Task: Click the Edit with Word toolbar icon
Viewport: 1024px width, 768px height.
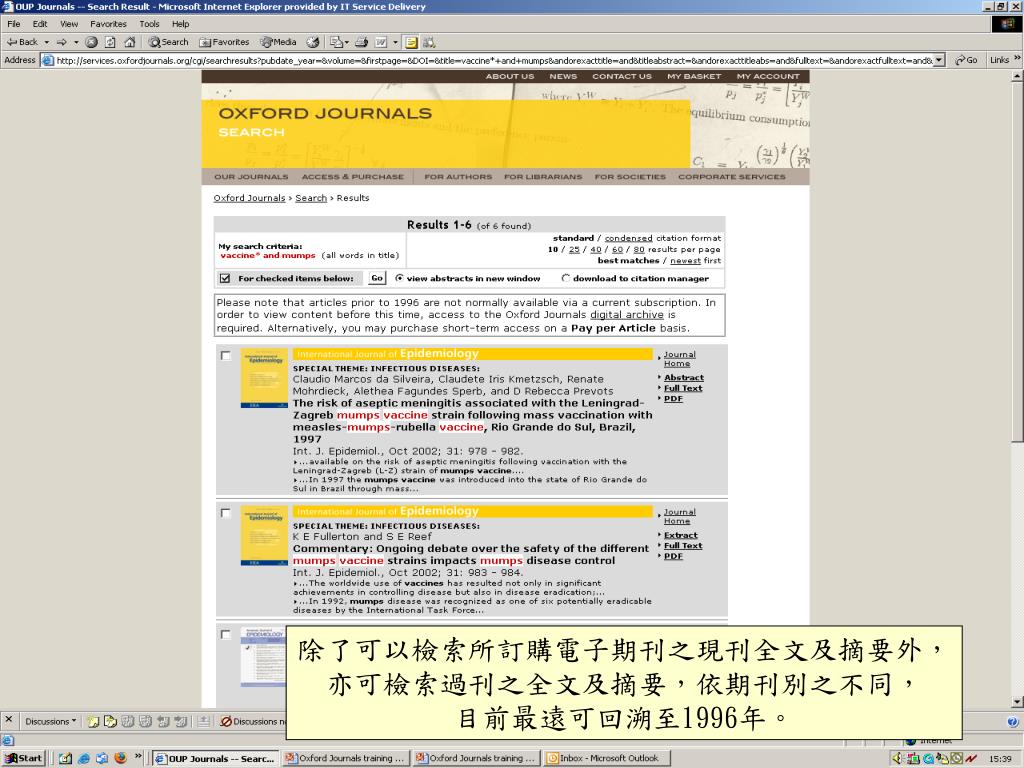Action: tap(381, 42)
